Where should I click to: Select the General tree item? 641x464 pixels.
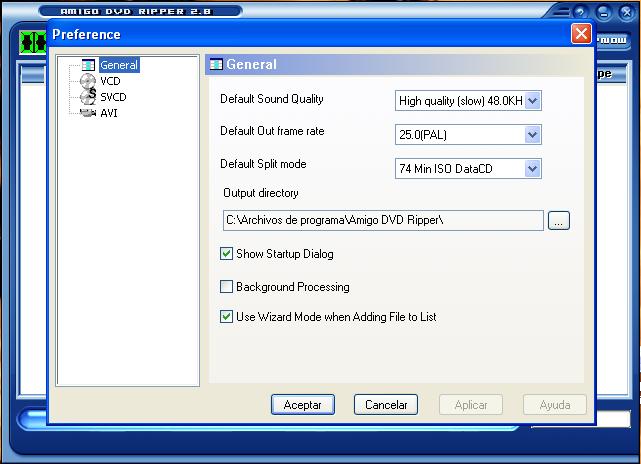tap(119, 65)
